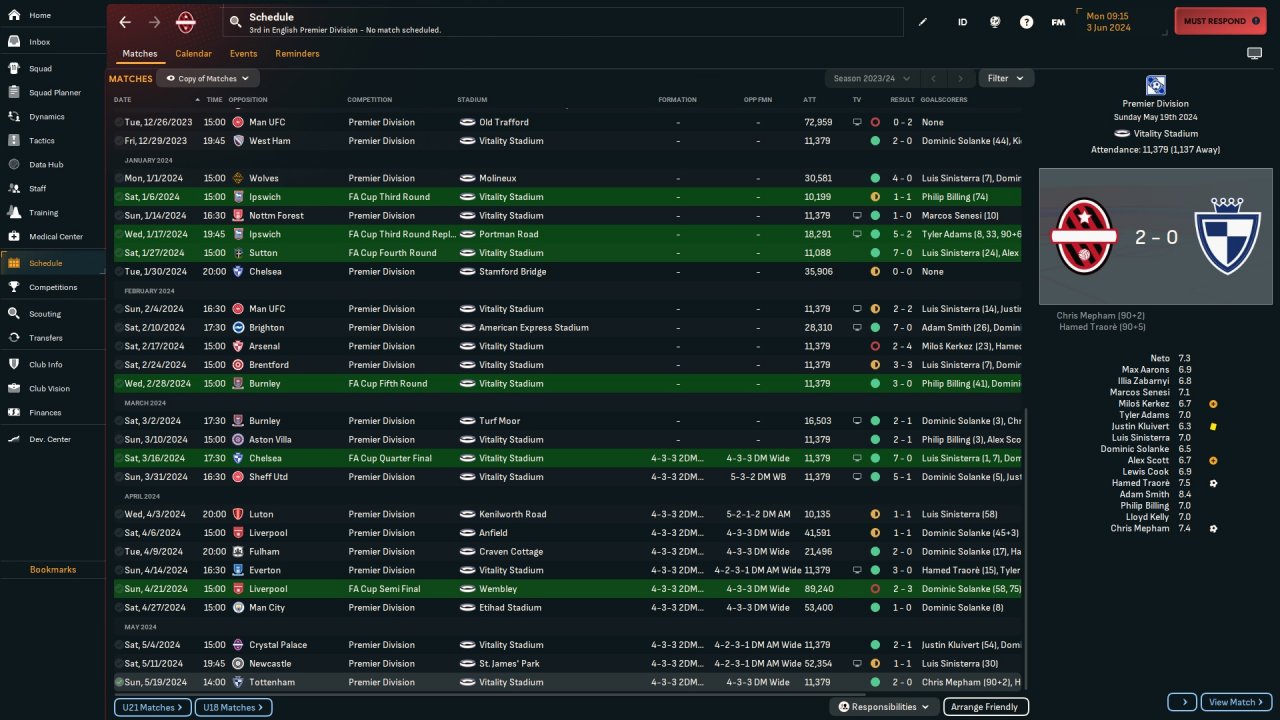Open the ID icon in the top bar
This screenshot has height=720, width=1280.
[962, 22]
